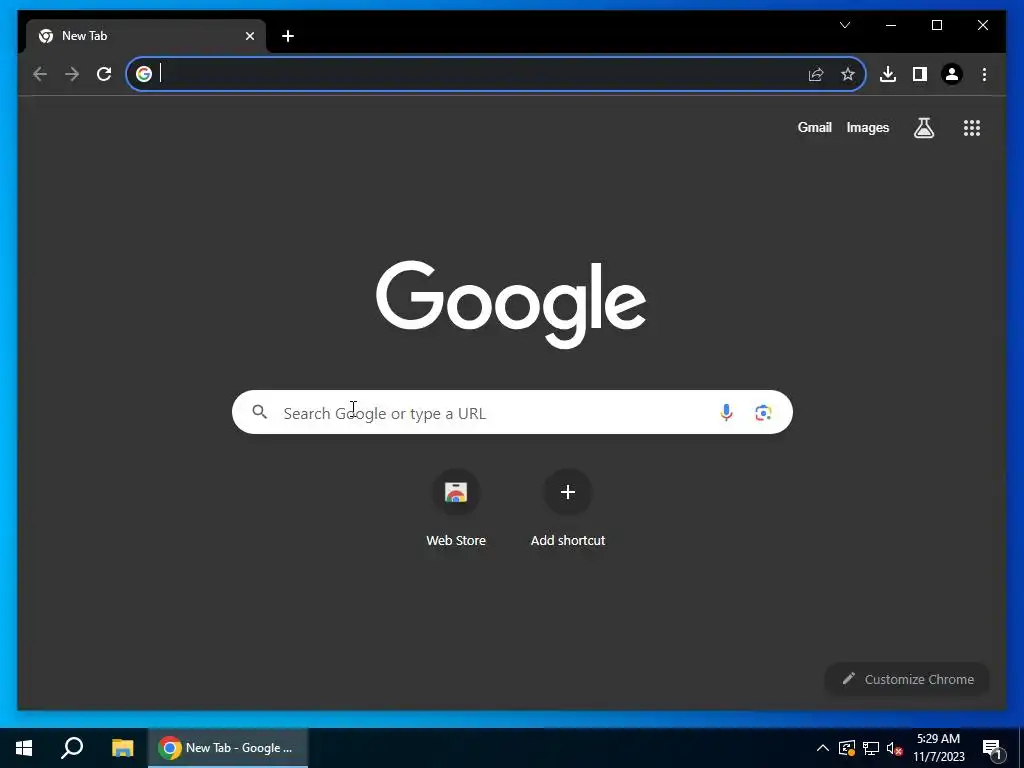Image resolution: width=1024 pixels, height=768 pixels.
Task: Open the Gmail link
Action: point(814,127)
